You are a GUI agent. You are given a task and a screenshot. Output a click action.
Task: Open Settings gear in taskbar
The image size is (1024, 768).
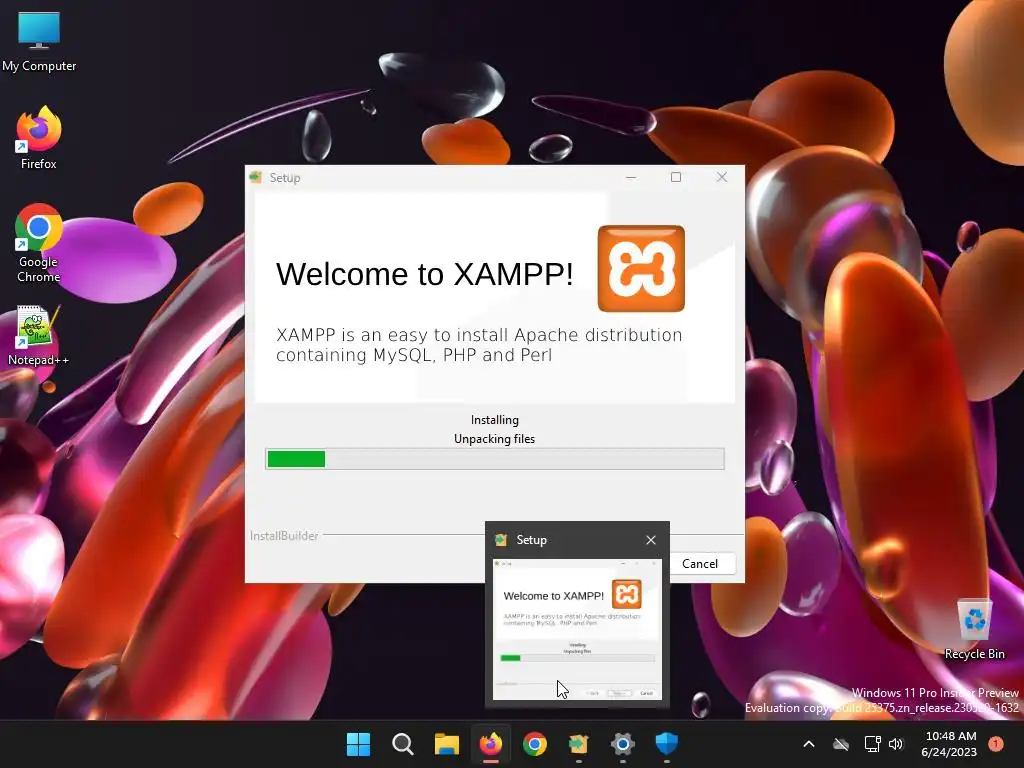tap(622, 744)
